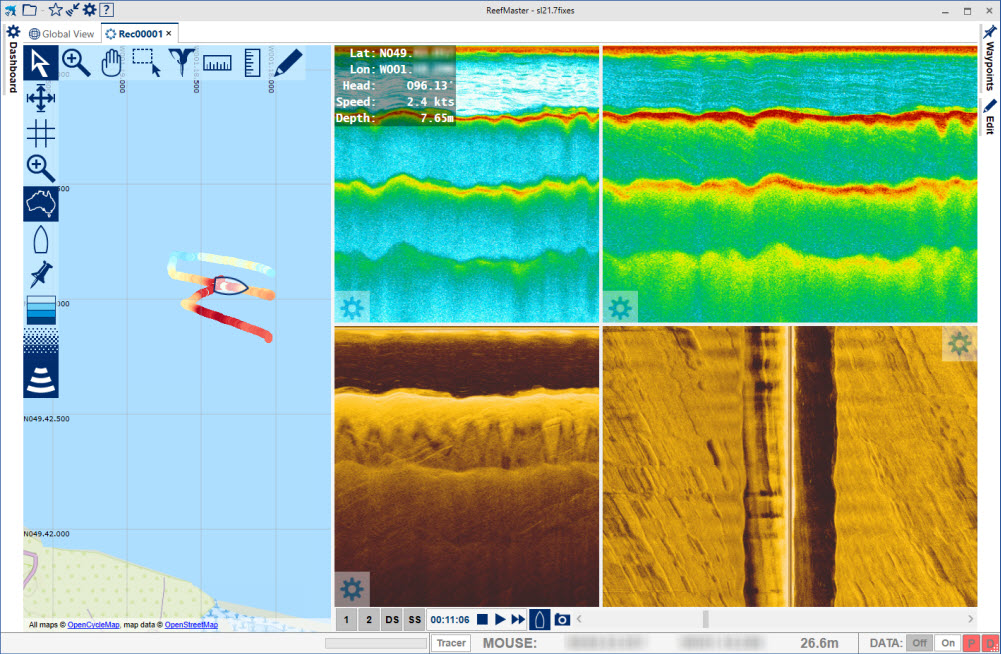The image size is (1001, 654).
Task: Take a snapshot with the camera icon
Action: tap(562, 620)
